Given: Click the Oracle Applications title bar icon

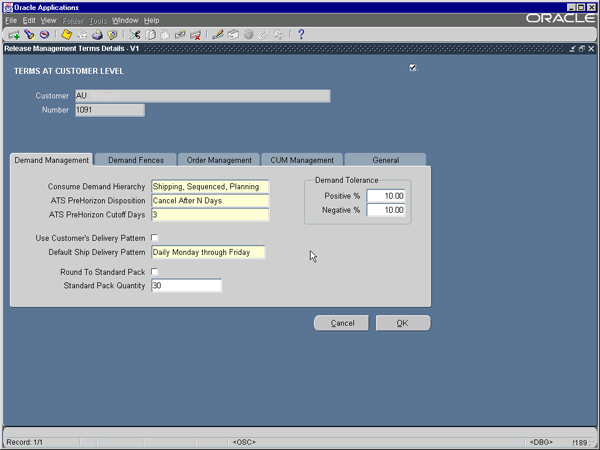Looking at the screenshot, I should tap(8, 7).
